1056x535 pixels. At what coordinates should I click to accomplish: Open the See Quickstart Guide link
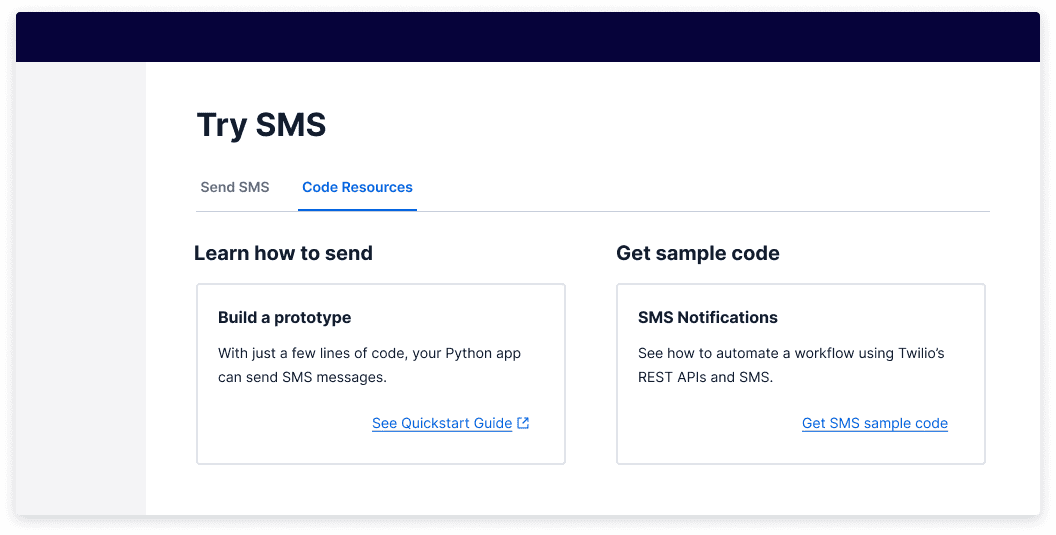(x=441, y=423)
